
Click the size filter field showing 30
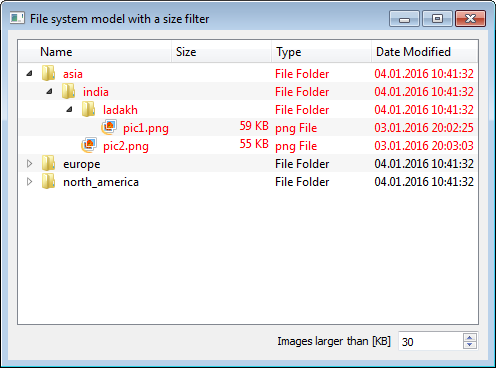431,341
